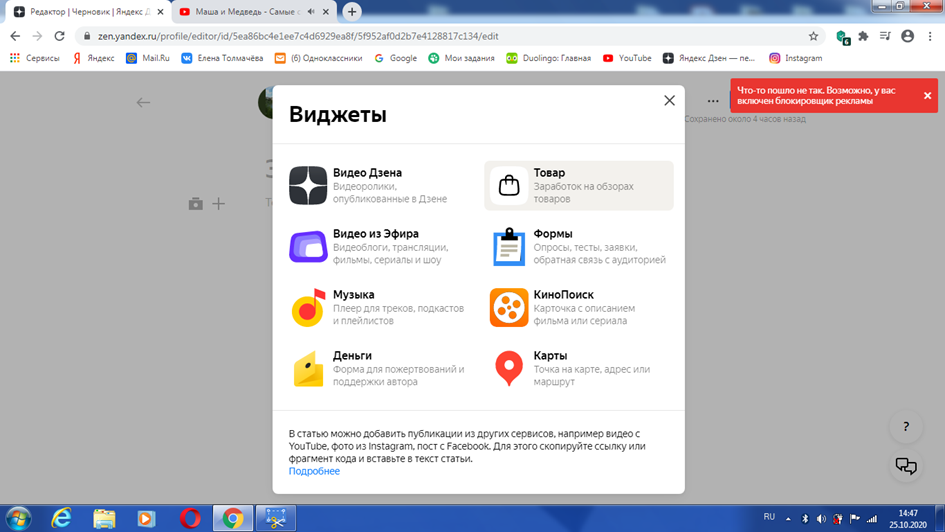
Task: Select the Видео Дзена widget icon
Action: tap(308, 186)
